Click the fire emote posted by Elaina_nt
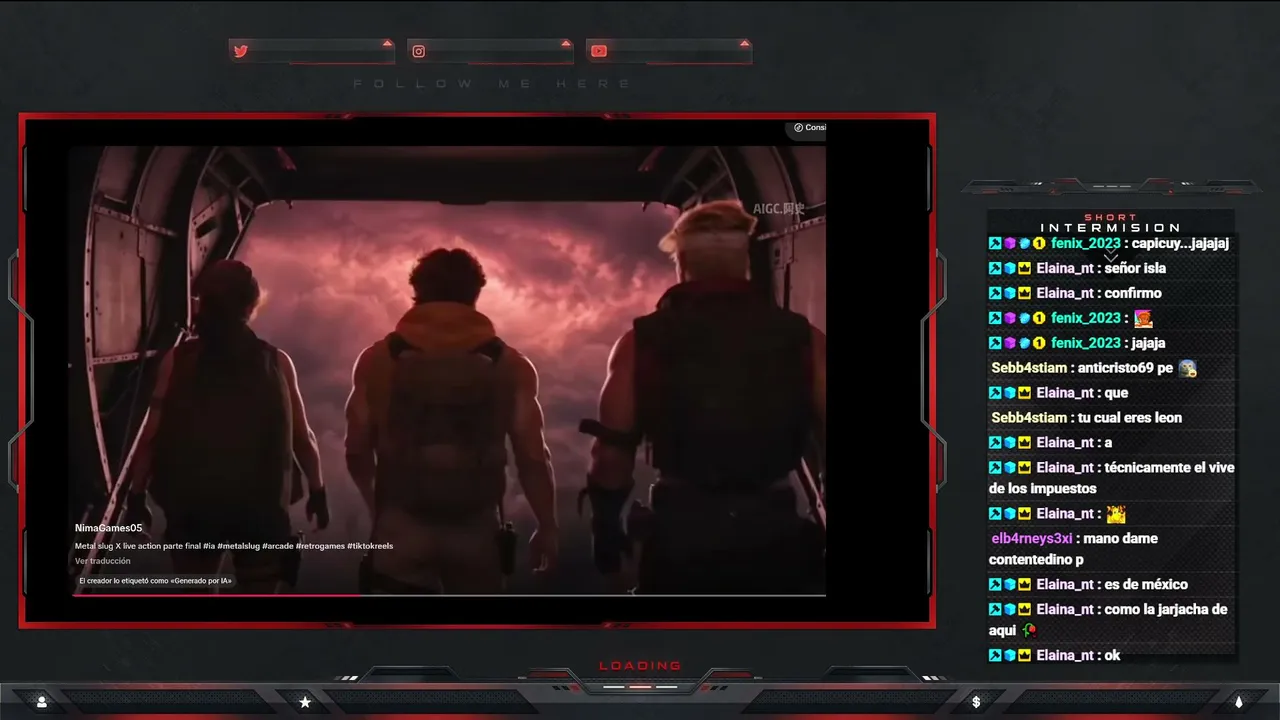This screenshot has height=720, width=1280. point(1116,514)
